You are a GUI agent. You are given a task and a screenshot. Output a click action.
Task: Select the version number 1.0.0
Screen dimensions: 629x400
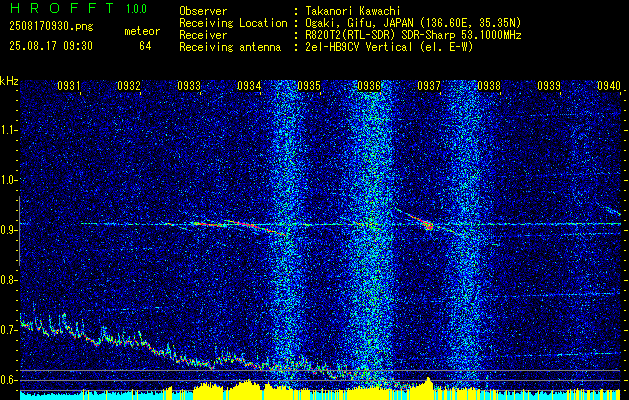(136, 9)
